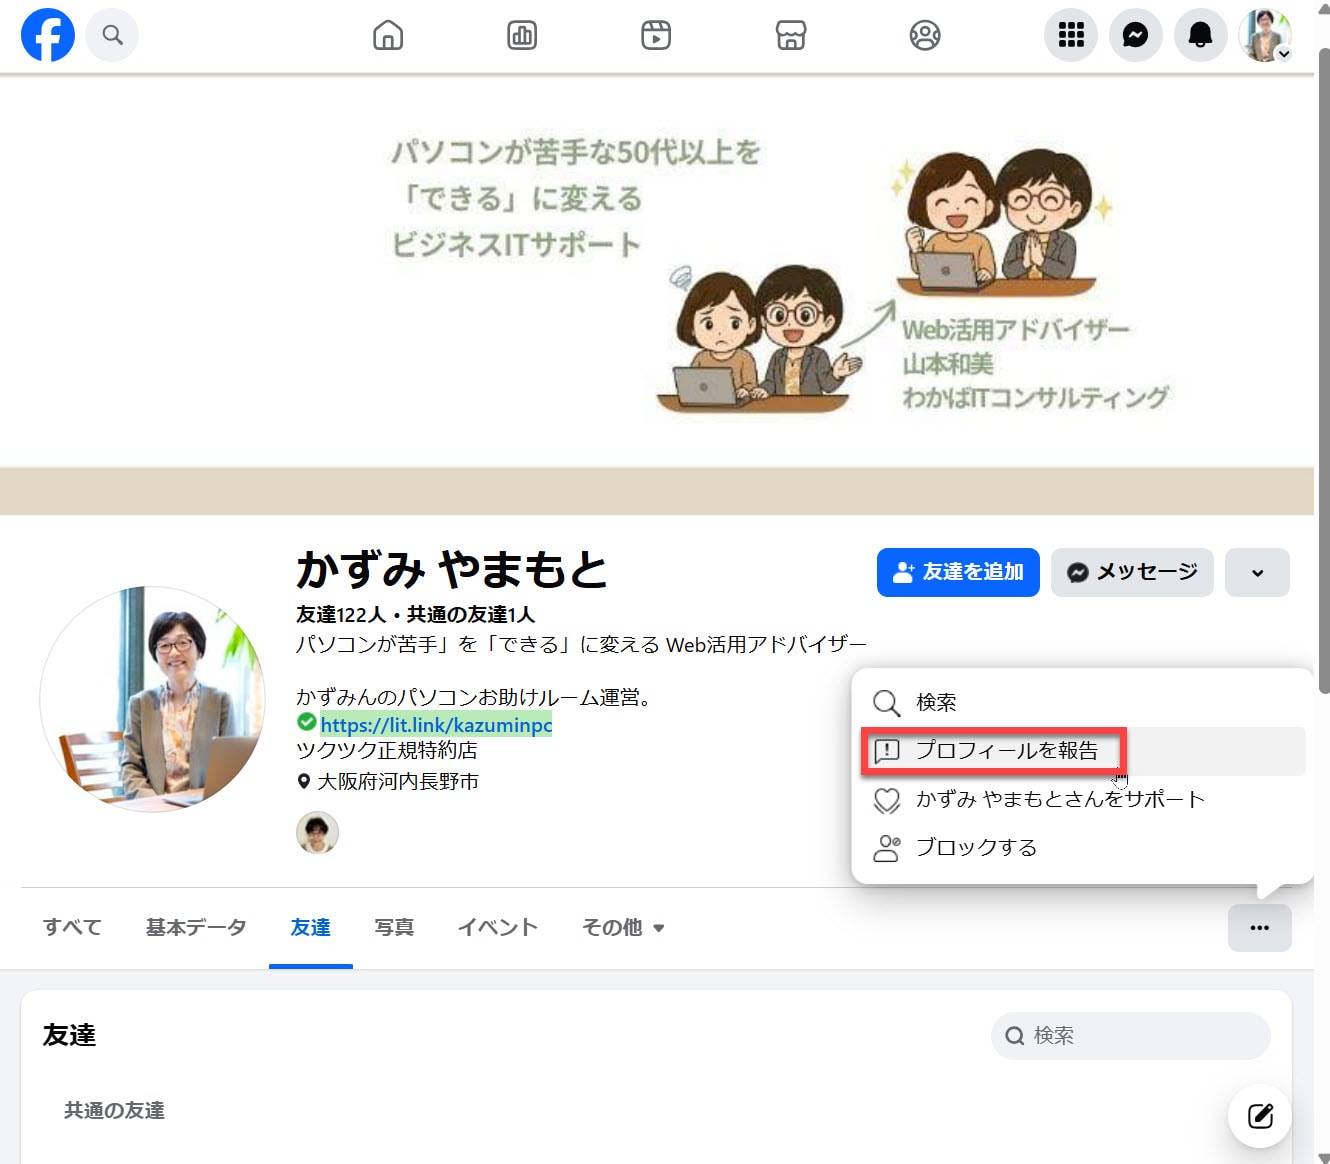Image resolution: width=1330 pixels, height=1164 pixels.
Task: Open the Marketplace storefront icon
Action: (790, 36)
